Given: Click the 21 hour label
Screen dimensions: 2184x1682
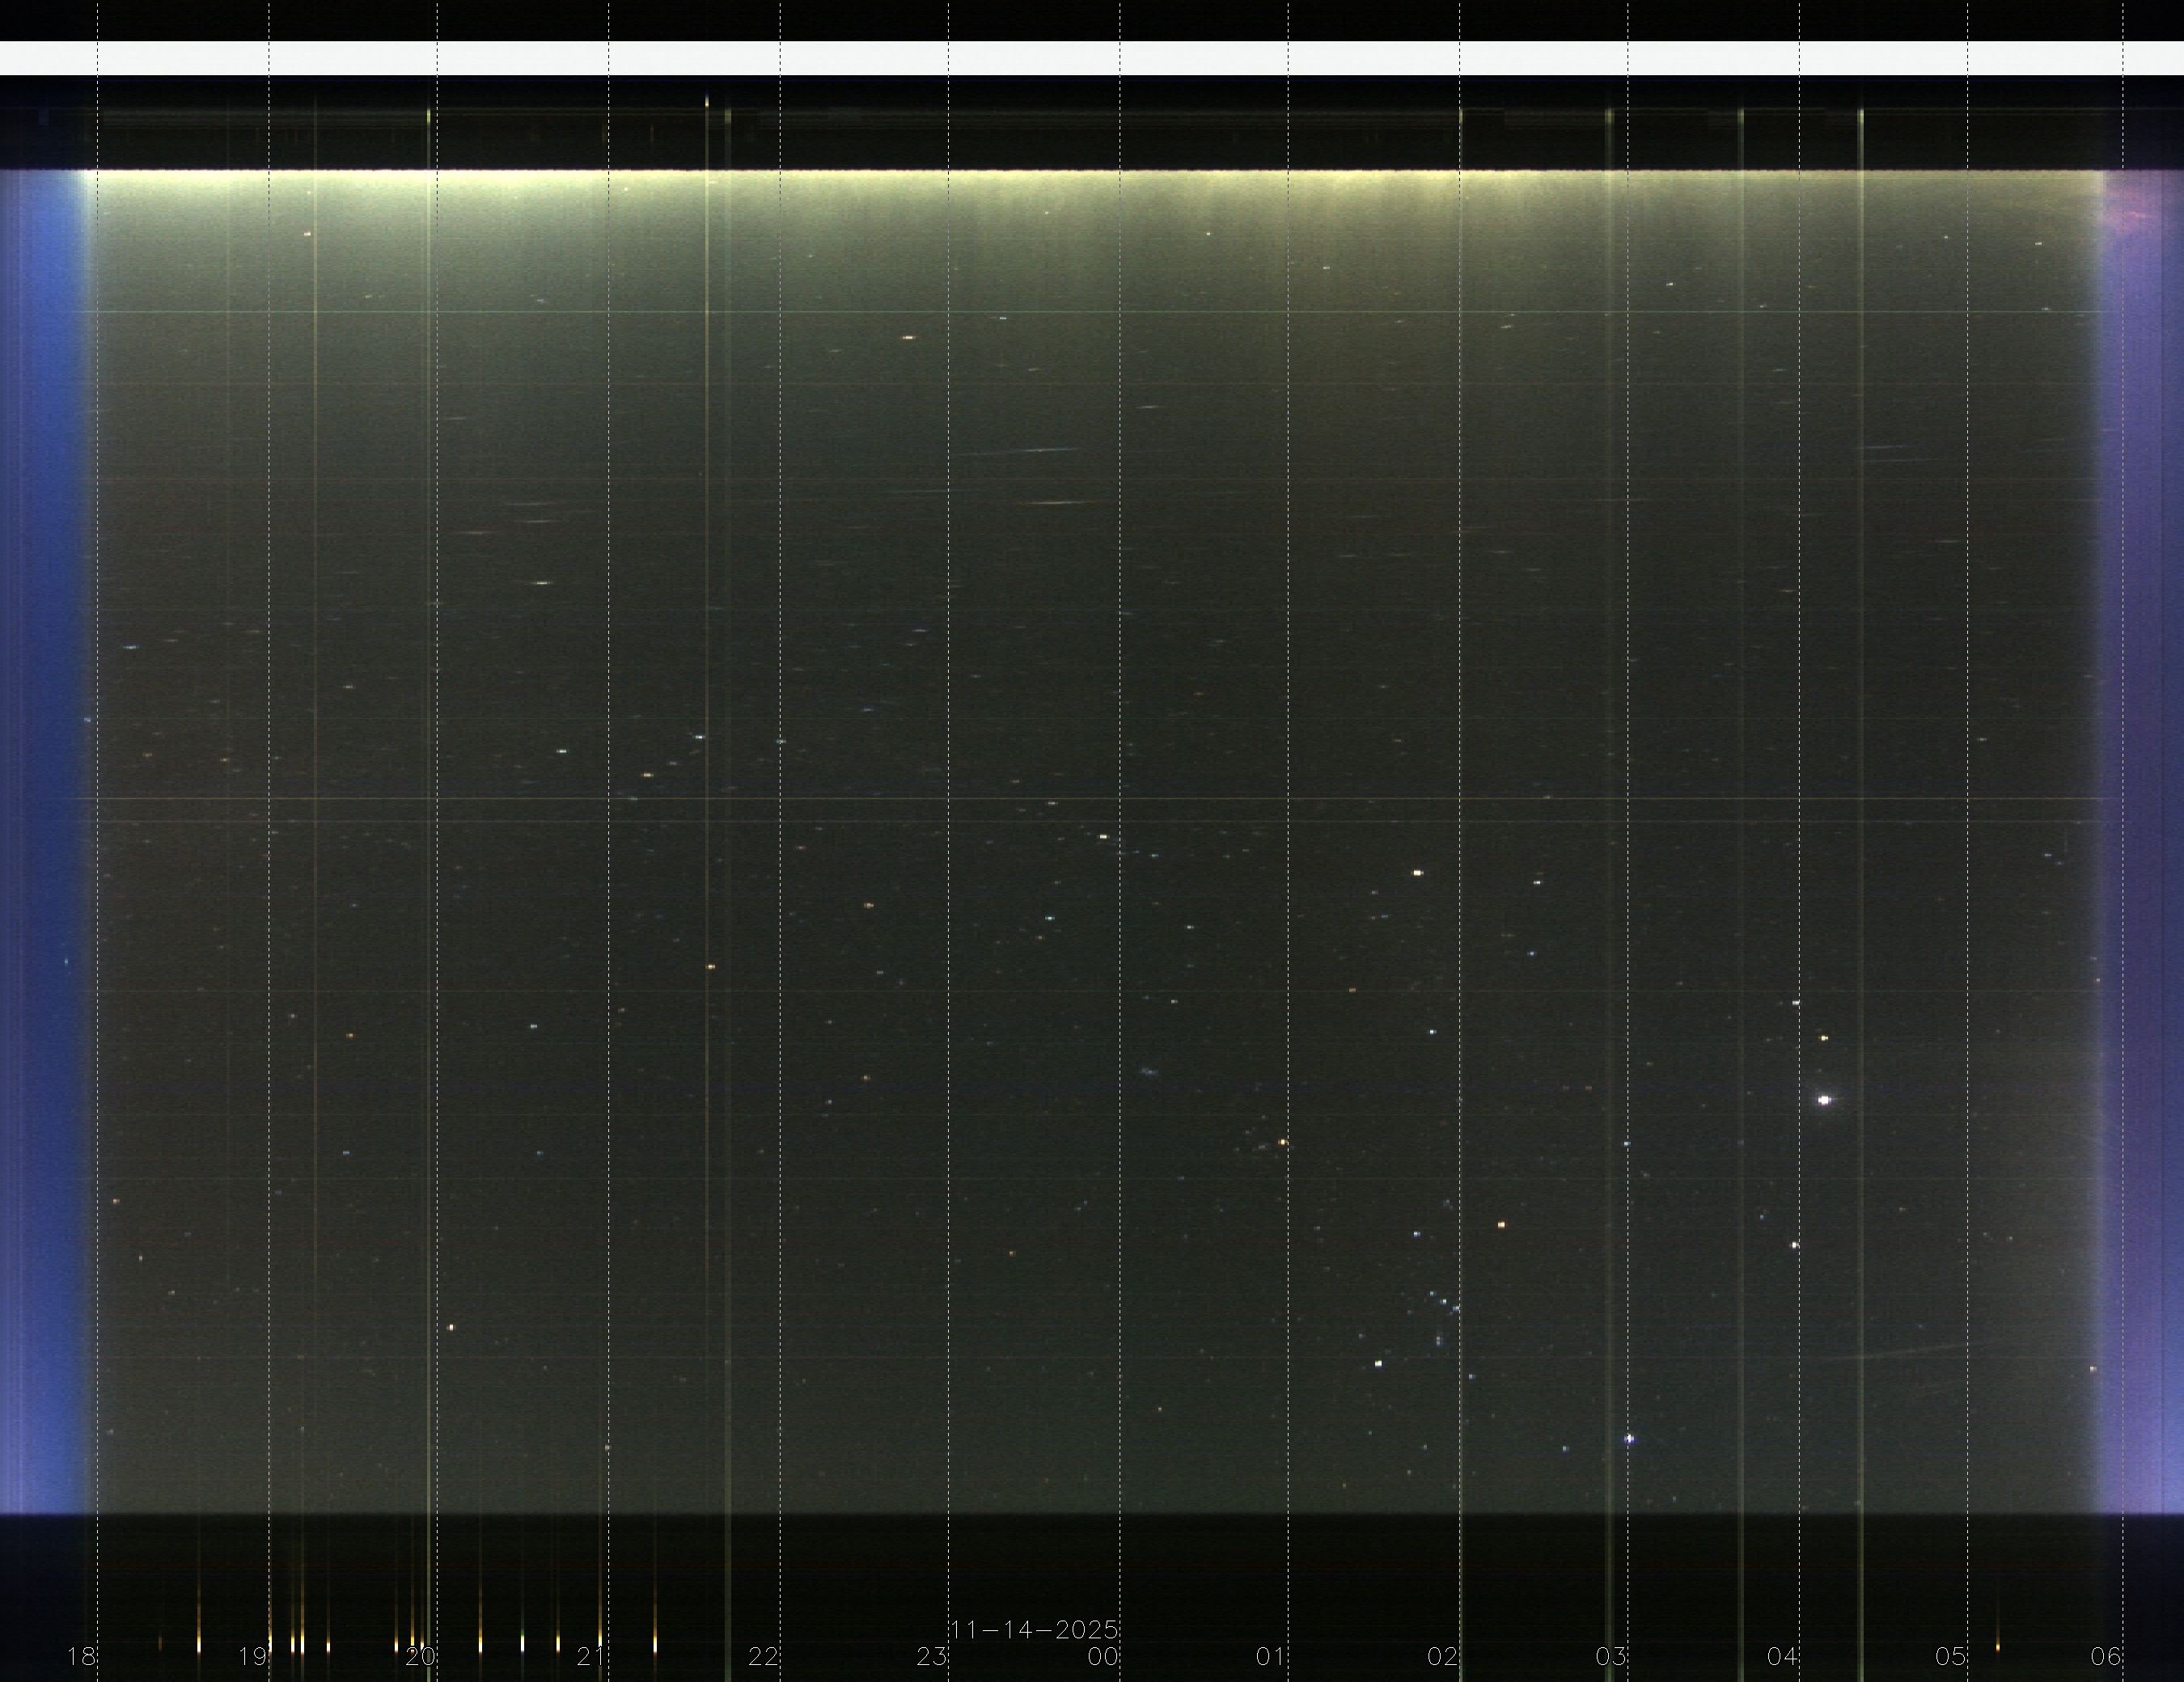Looking at the screenshot, I should pyautogui.click(x=591, y=1656).
